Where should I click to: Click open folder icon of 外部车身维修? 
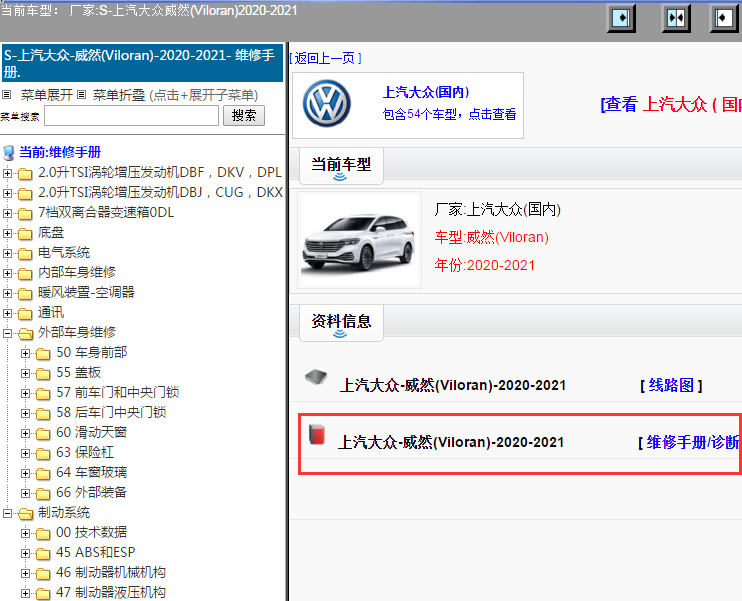pyautogui.click(x=26, y=333)
